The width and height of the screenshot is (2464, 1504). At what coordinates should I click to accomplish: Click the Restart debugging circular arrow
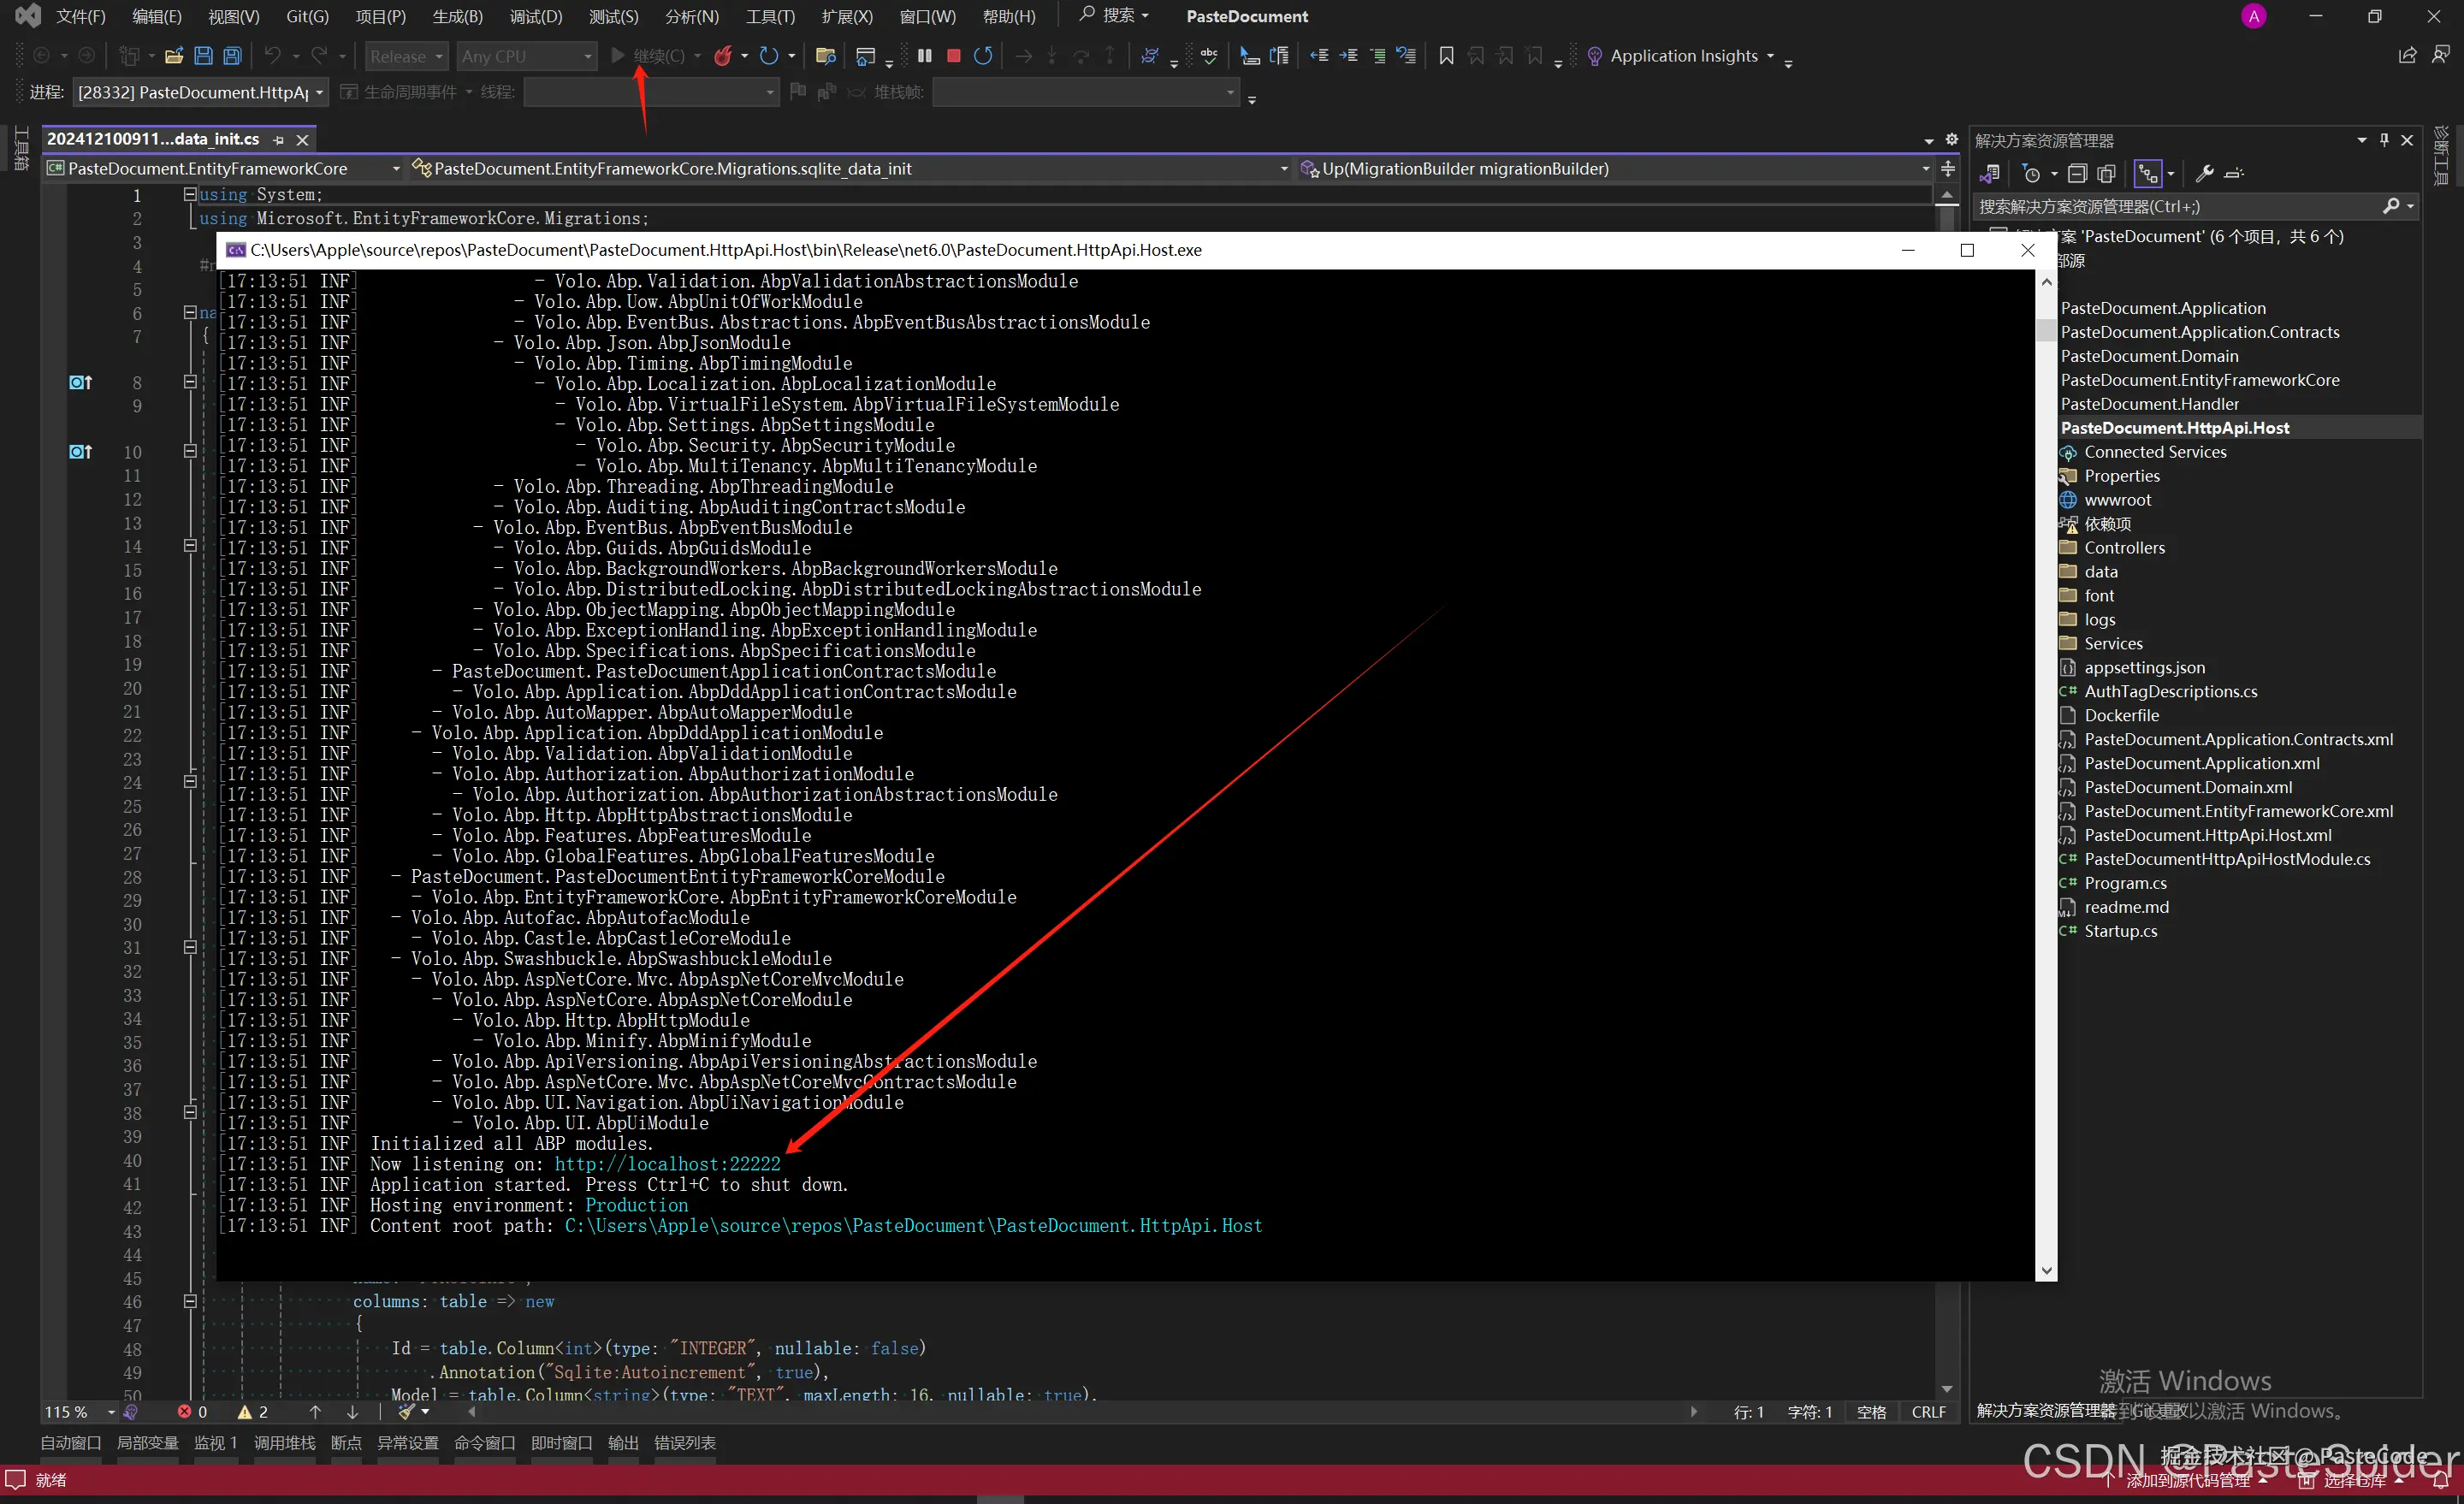pos(983,56)
